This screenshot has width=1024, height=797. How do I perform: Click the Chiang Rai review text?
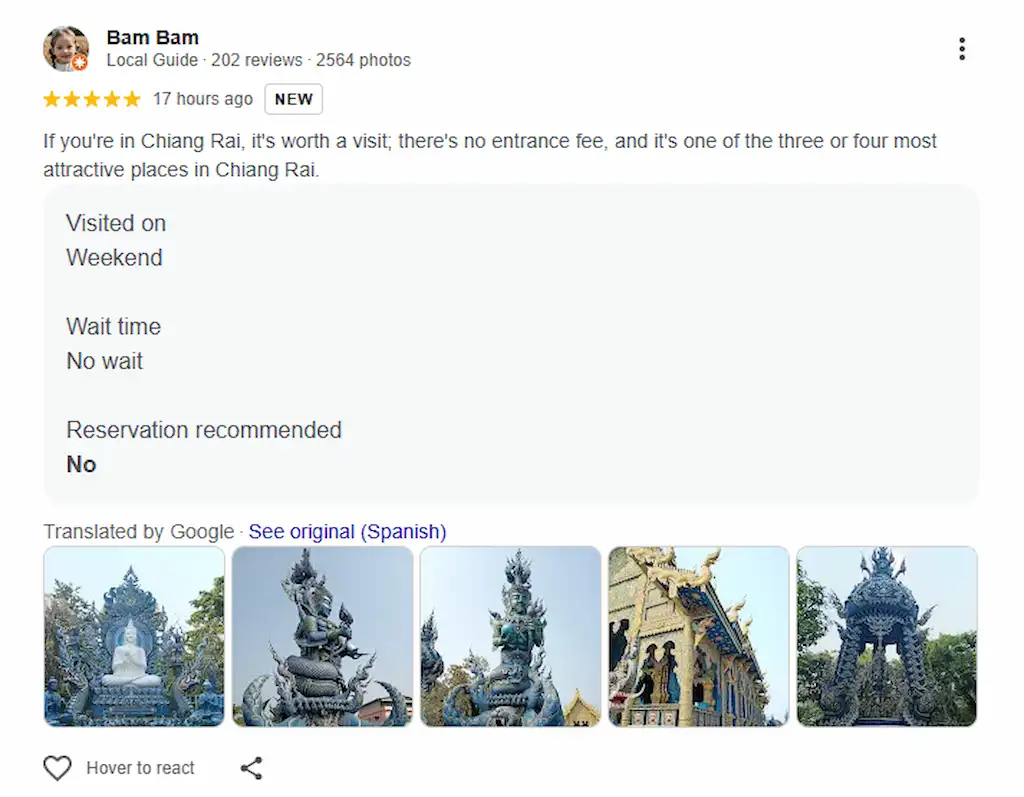pyautogui.click(x=490, y=155)
